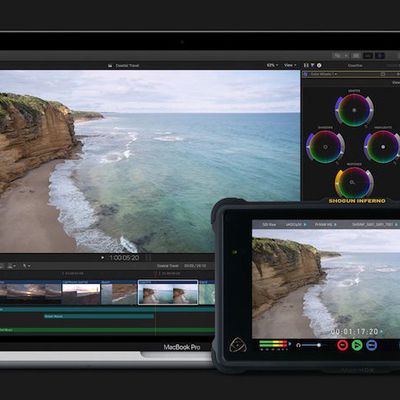Select the green music track in timeline
This screenshot has width=400, height=400.
tap(107, 330)
